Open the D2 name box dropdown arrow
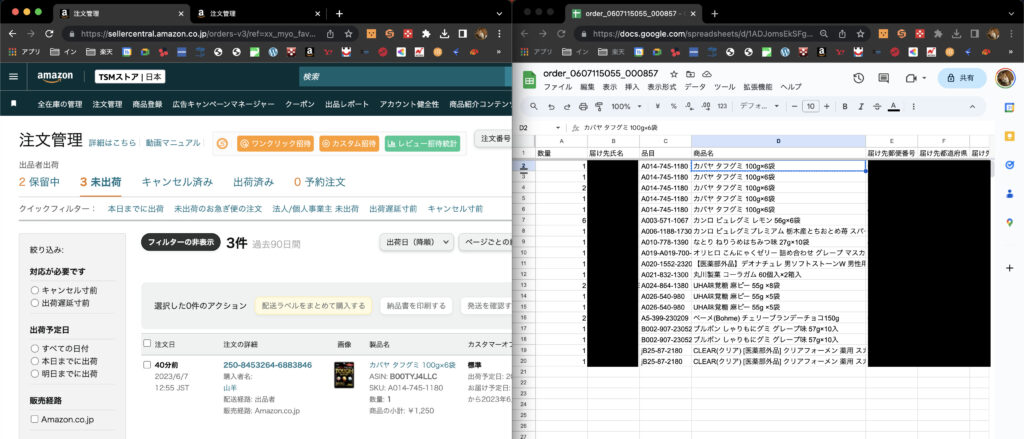This screenshot has width=1024, height=439. click(x=558, y=128)
